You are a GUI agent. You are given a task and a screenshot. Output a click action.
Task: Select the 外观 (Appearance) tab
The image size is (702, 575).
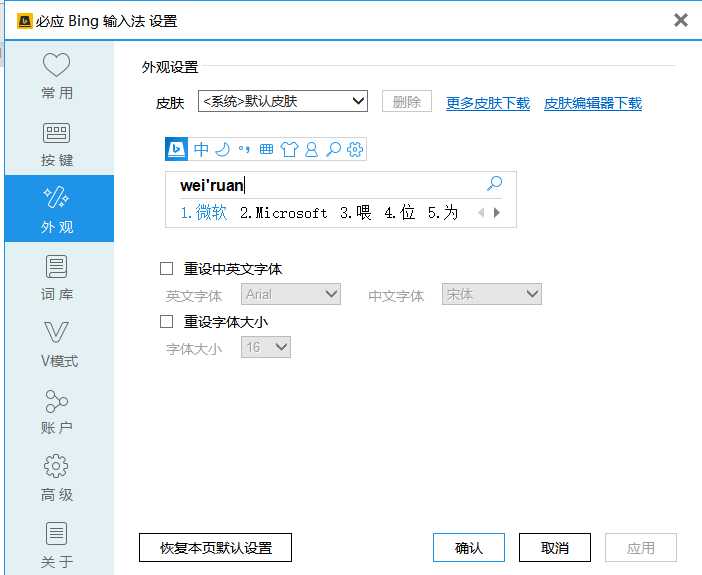(59, 208)
